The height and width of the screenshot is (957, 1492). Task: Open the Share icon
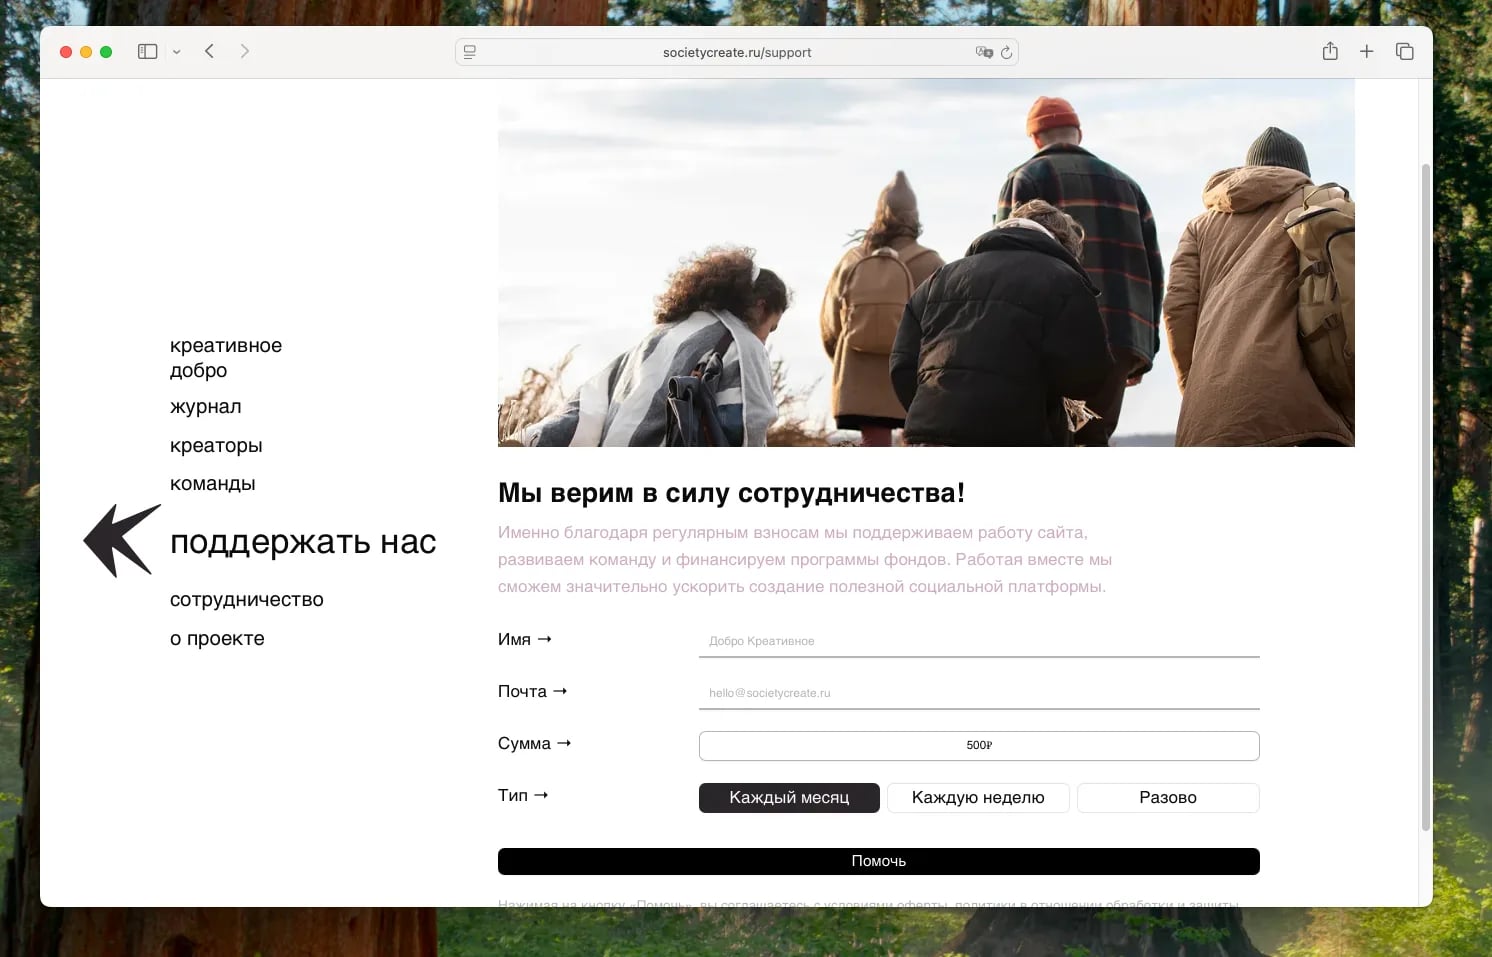coord(1330,52)
